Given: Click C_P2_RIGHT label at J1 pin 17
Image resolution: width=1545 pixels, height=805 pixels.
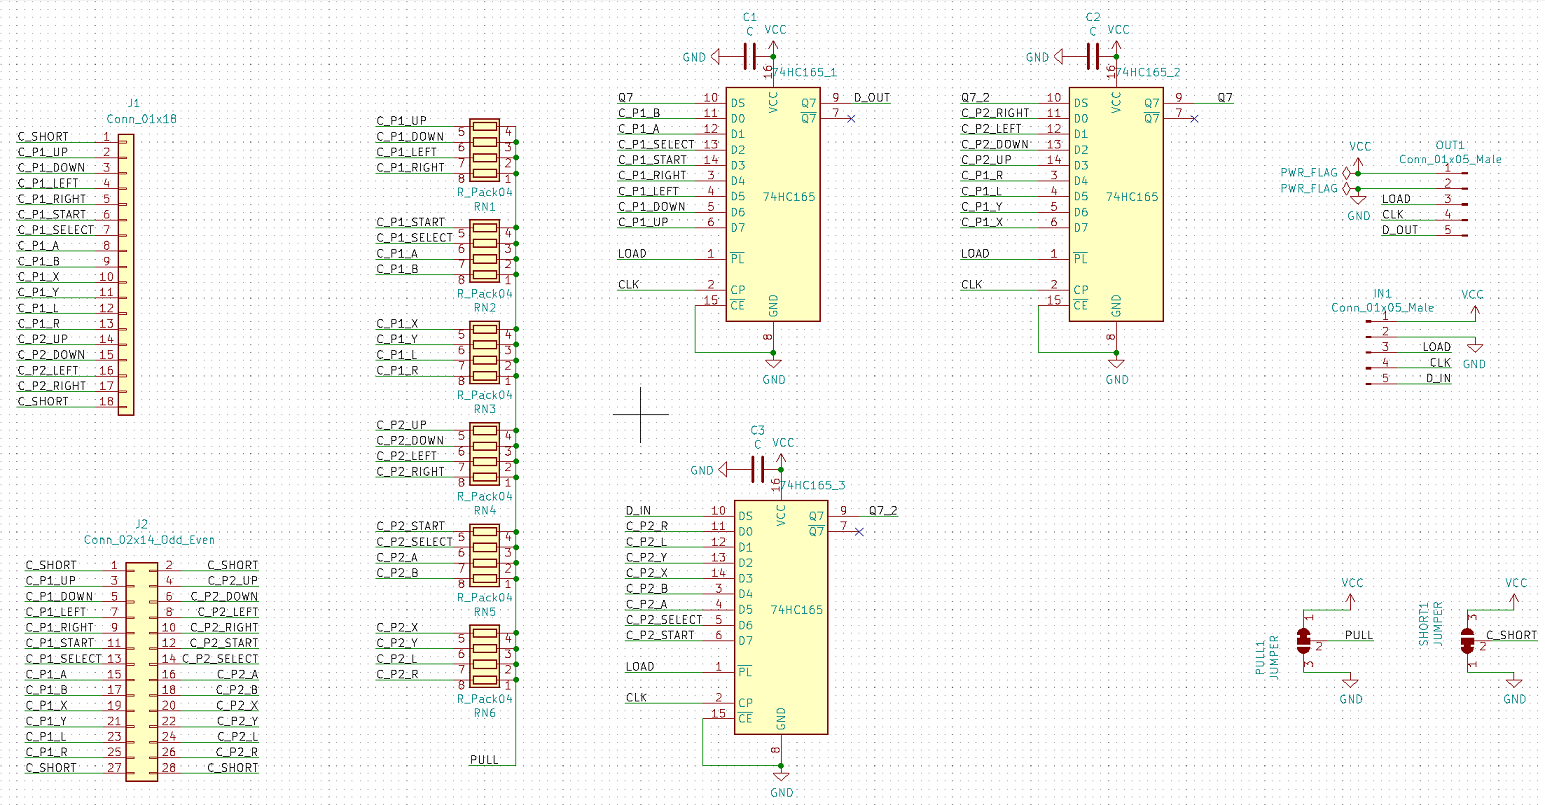Looking at the screenshot, I should click(x=52, y=386).
